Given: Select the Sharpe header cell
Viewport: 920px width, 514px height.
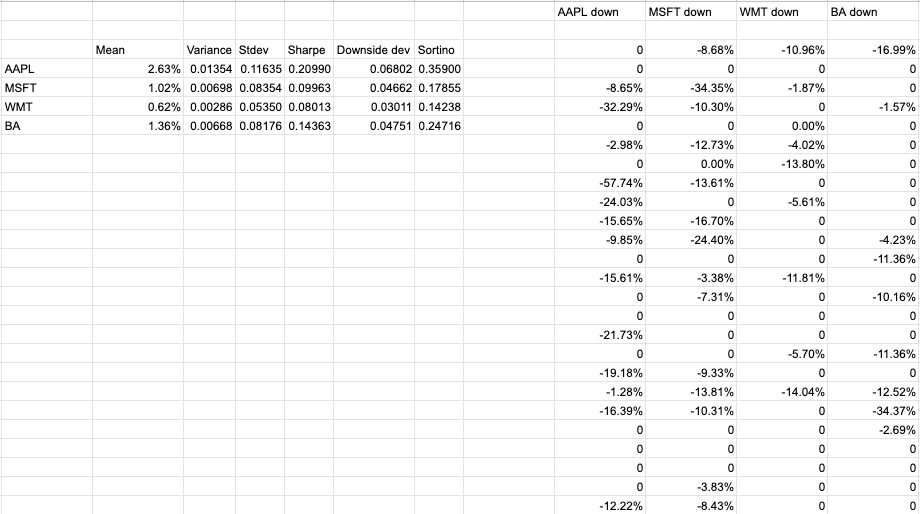Looking at the screenshot, I should pyautogui.click(x=306, y=50).
